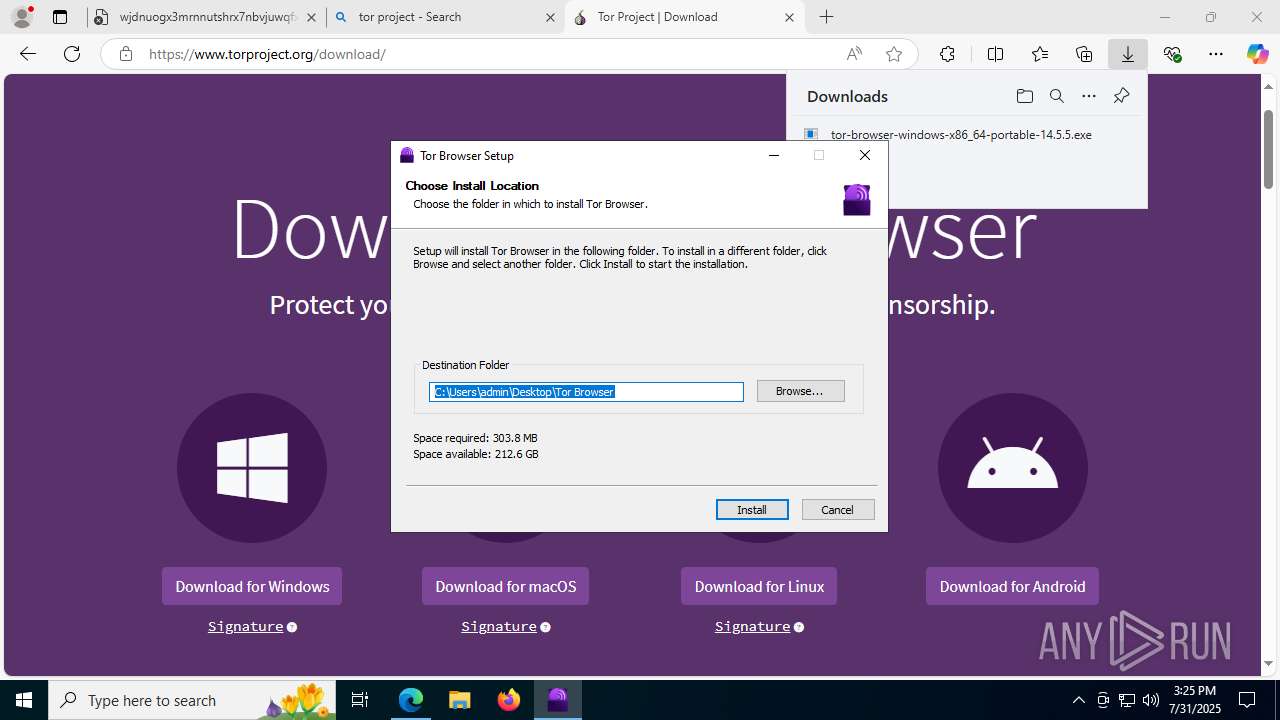Switch to the wjdnuogx3mrnnutshrx7nbvjuwqf tab
The height and width of the screenshot is (720, 1280).
pos(205,17)
